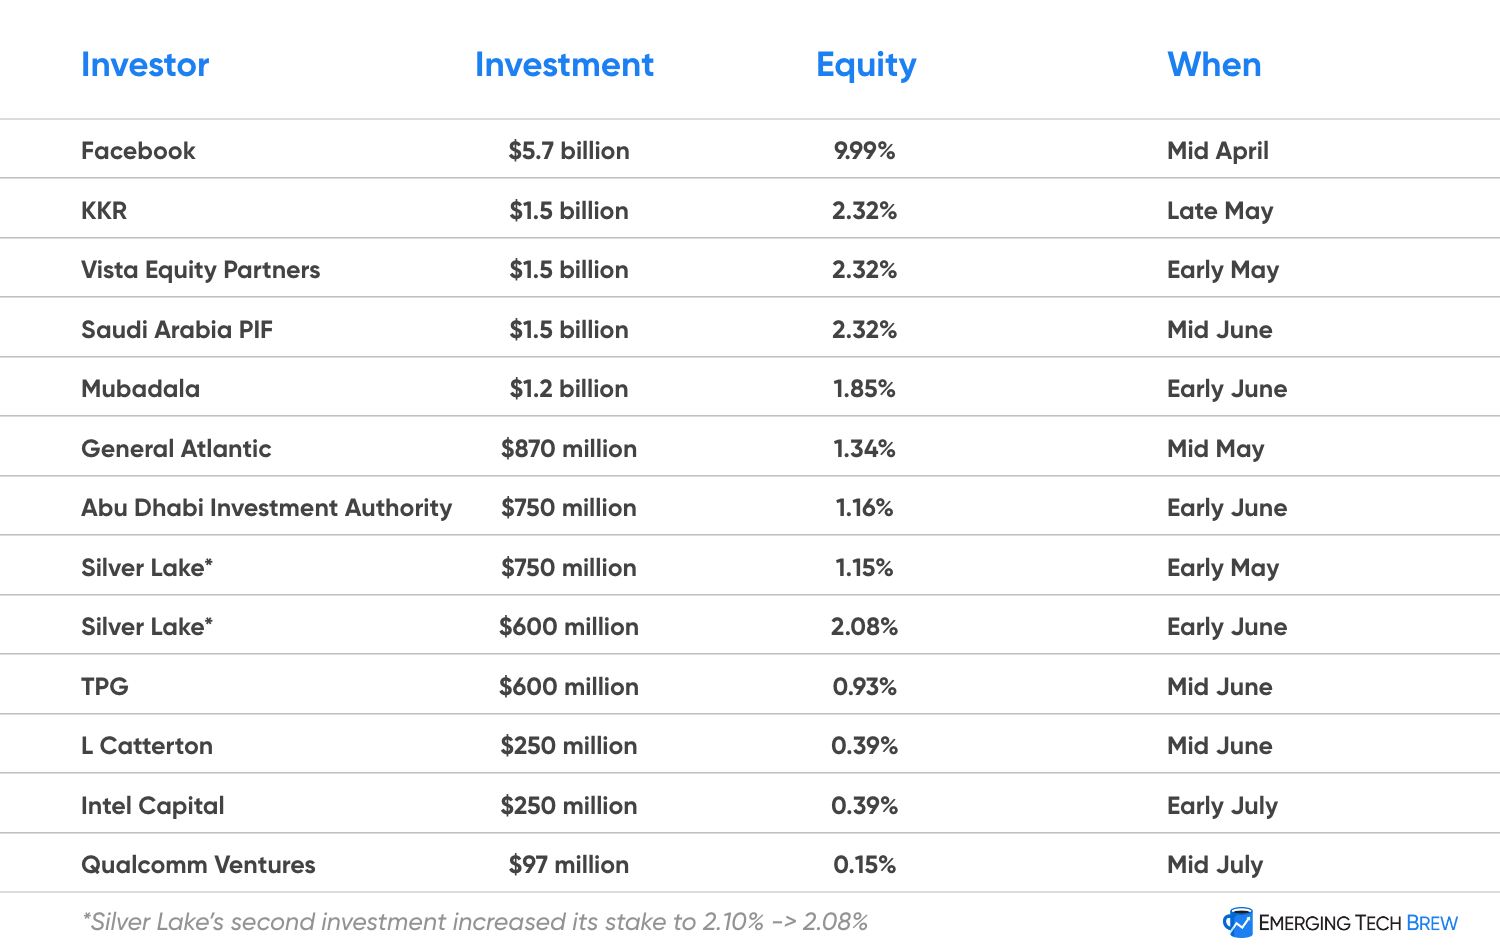Click the Silver Lake footnote text
The image size is (1500, 952).
click(475, 922)
